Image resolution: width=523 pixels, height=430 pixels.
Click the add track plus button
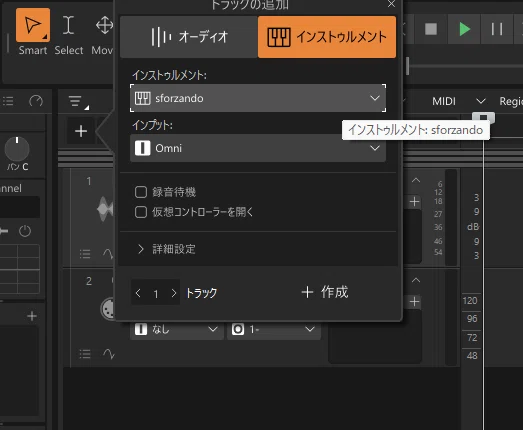pyautogui.click(x=81, y=131)
